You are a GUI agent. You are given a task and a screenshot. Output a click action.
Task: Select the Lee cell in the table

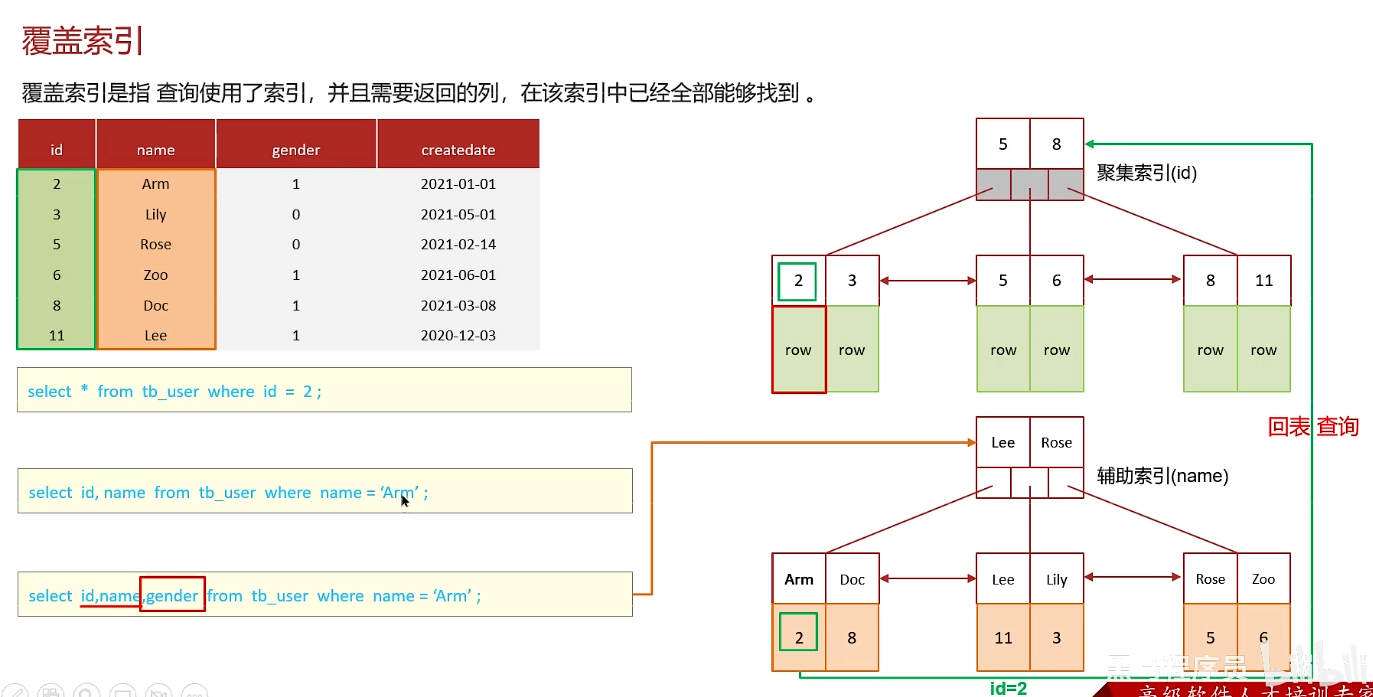coord(156,335)
